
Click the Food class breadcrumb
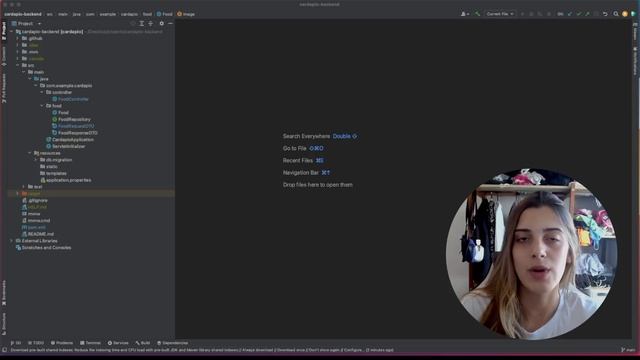pyautogui.click(x=165, y=14)
